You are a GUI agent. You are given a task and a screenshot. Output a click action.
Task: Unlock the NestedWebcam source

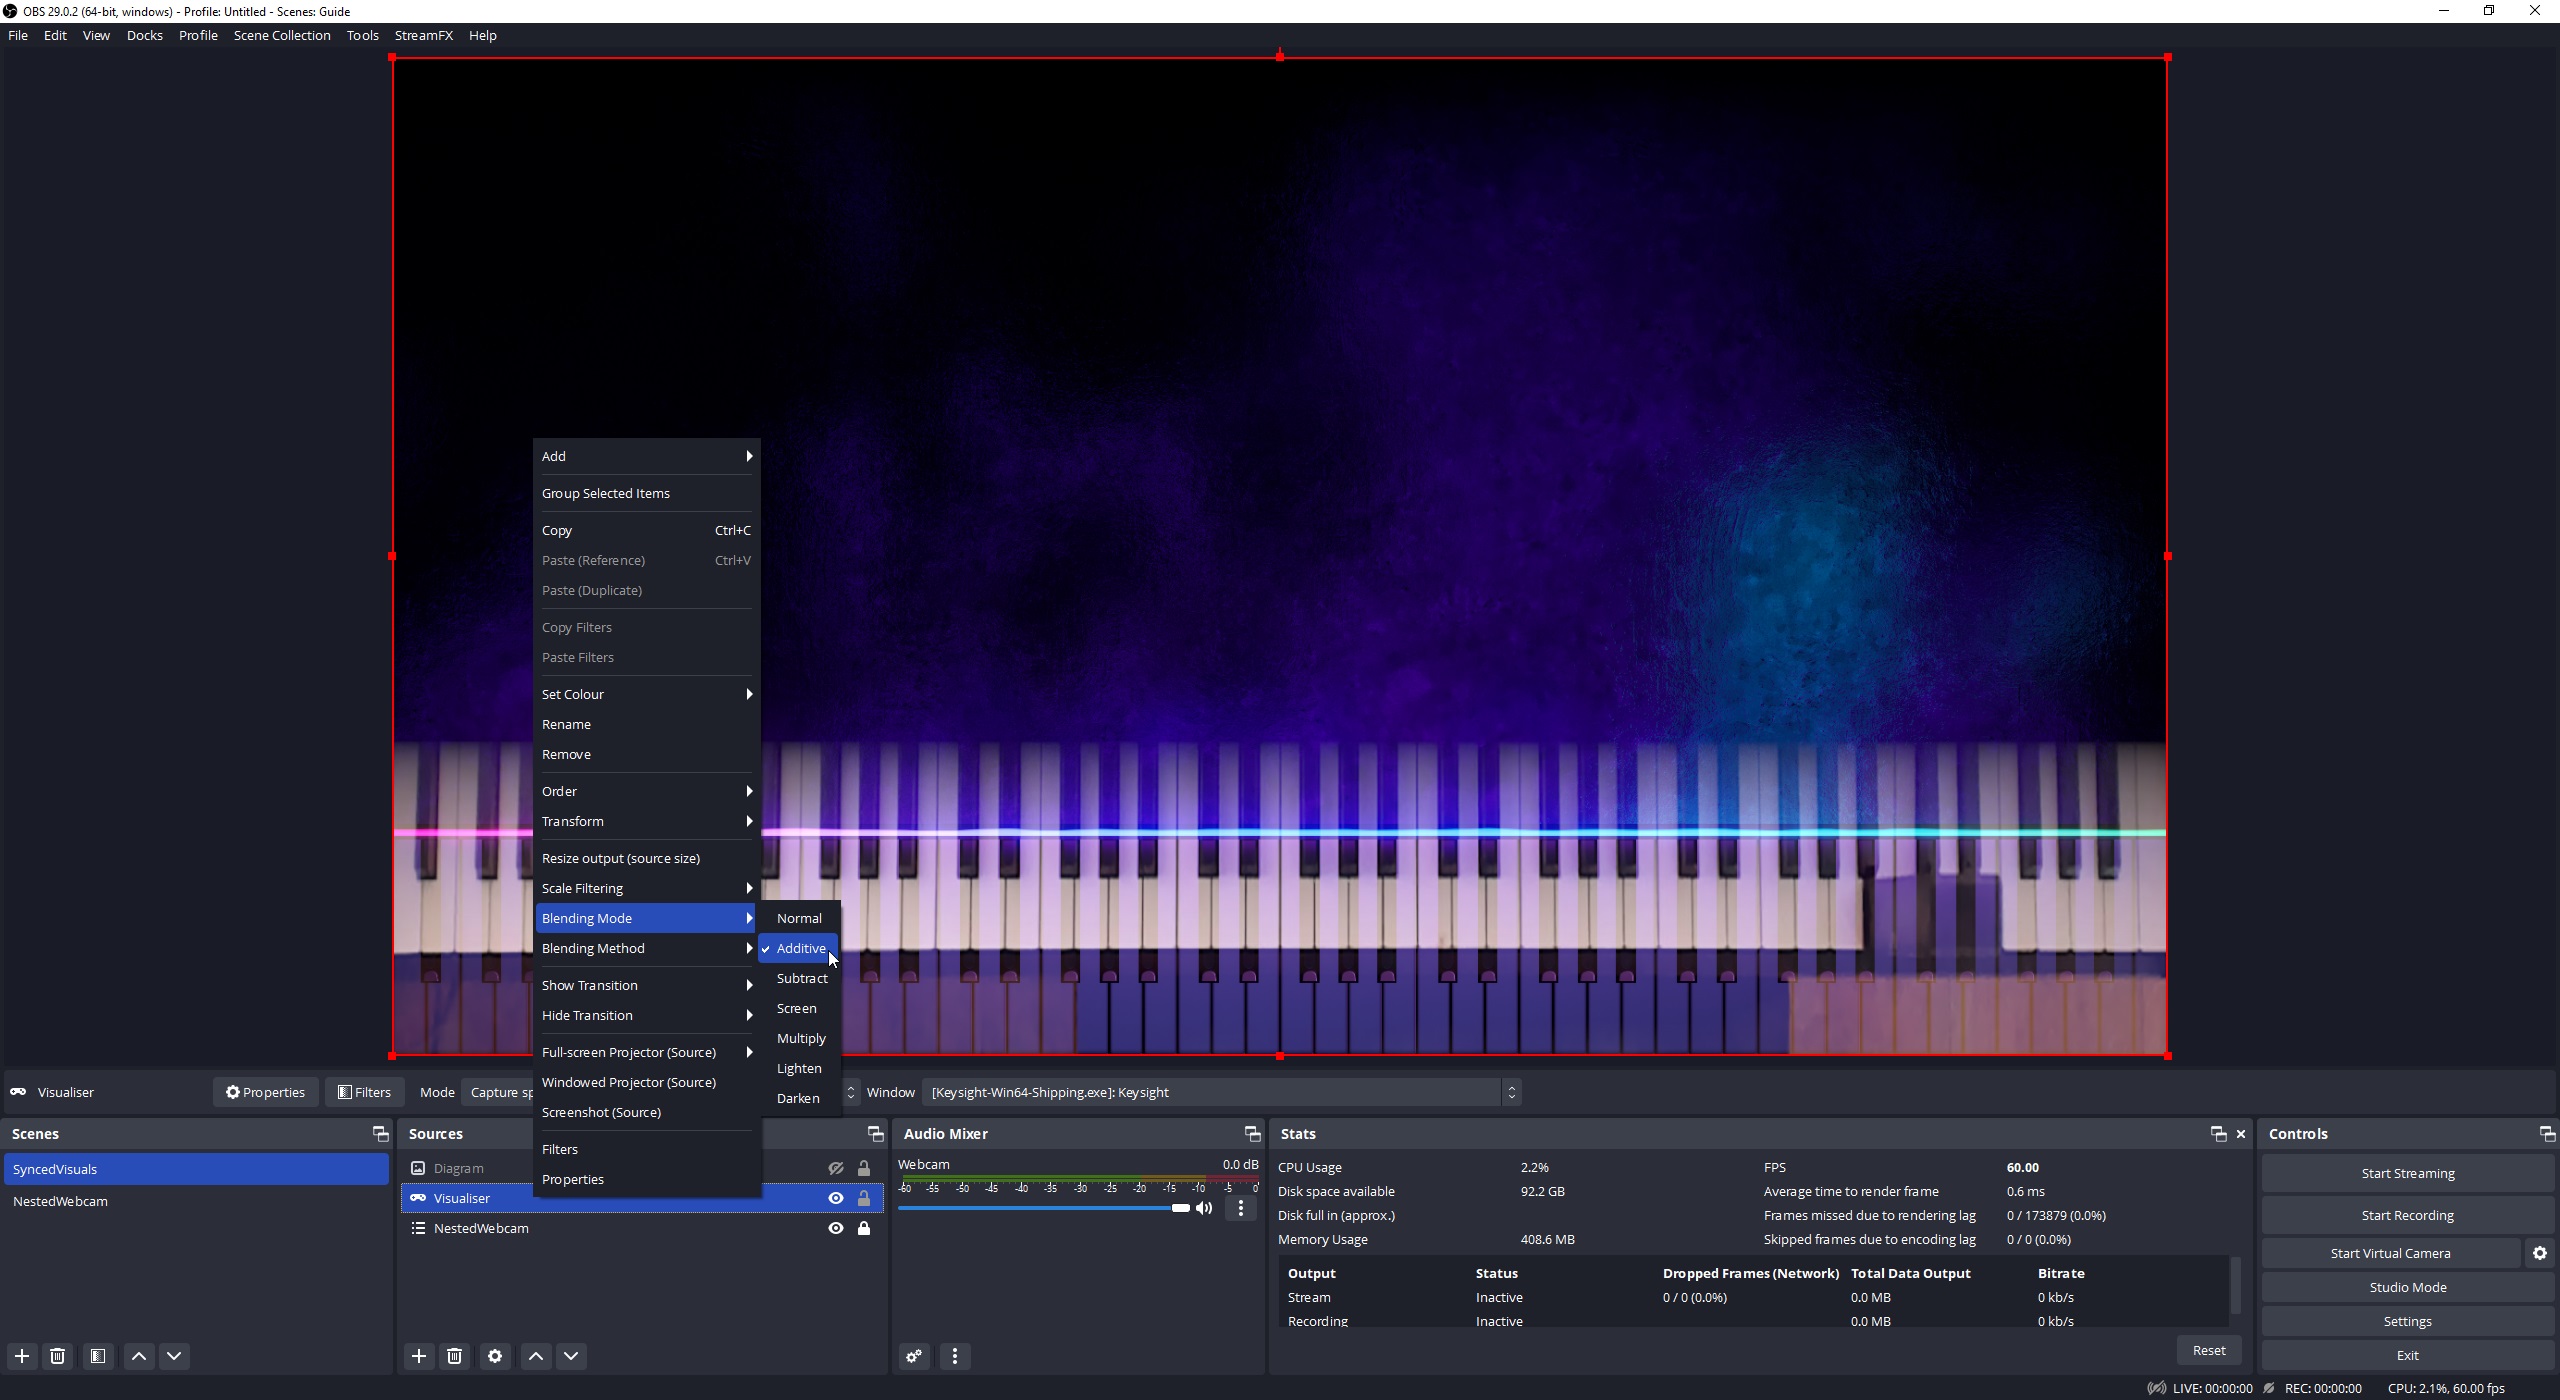click(864, 1228)
